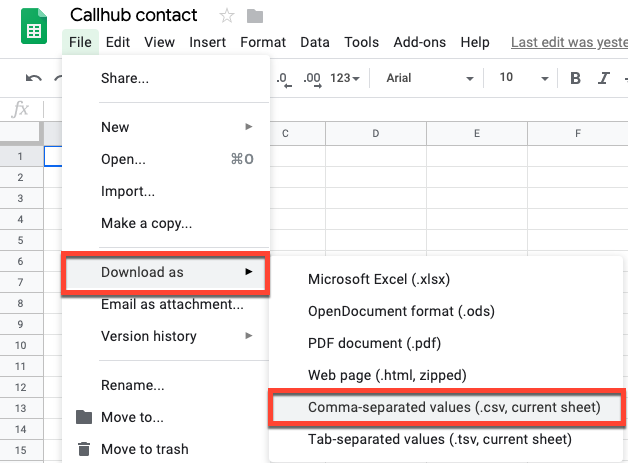Click the undo arrow in toolbar
The height and width of the screenshot is (463, 629).
(34, 78)
